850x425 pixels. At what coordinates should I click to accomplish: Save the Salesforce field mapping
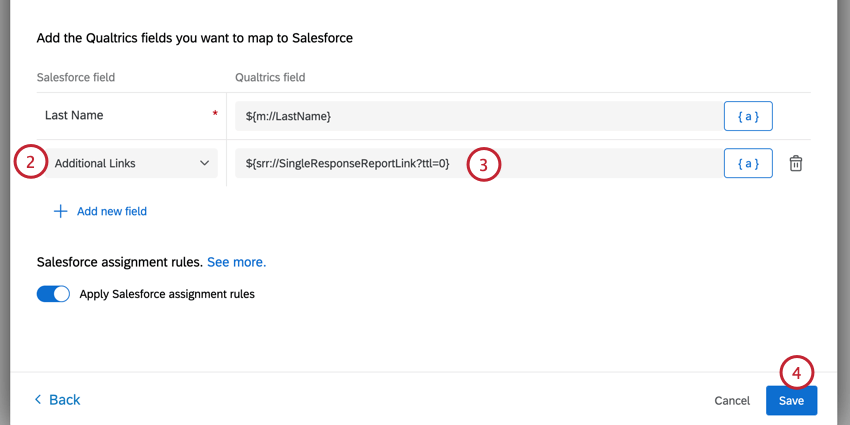(791, 400)
